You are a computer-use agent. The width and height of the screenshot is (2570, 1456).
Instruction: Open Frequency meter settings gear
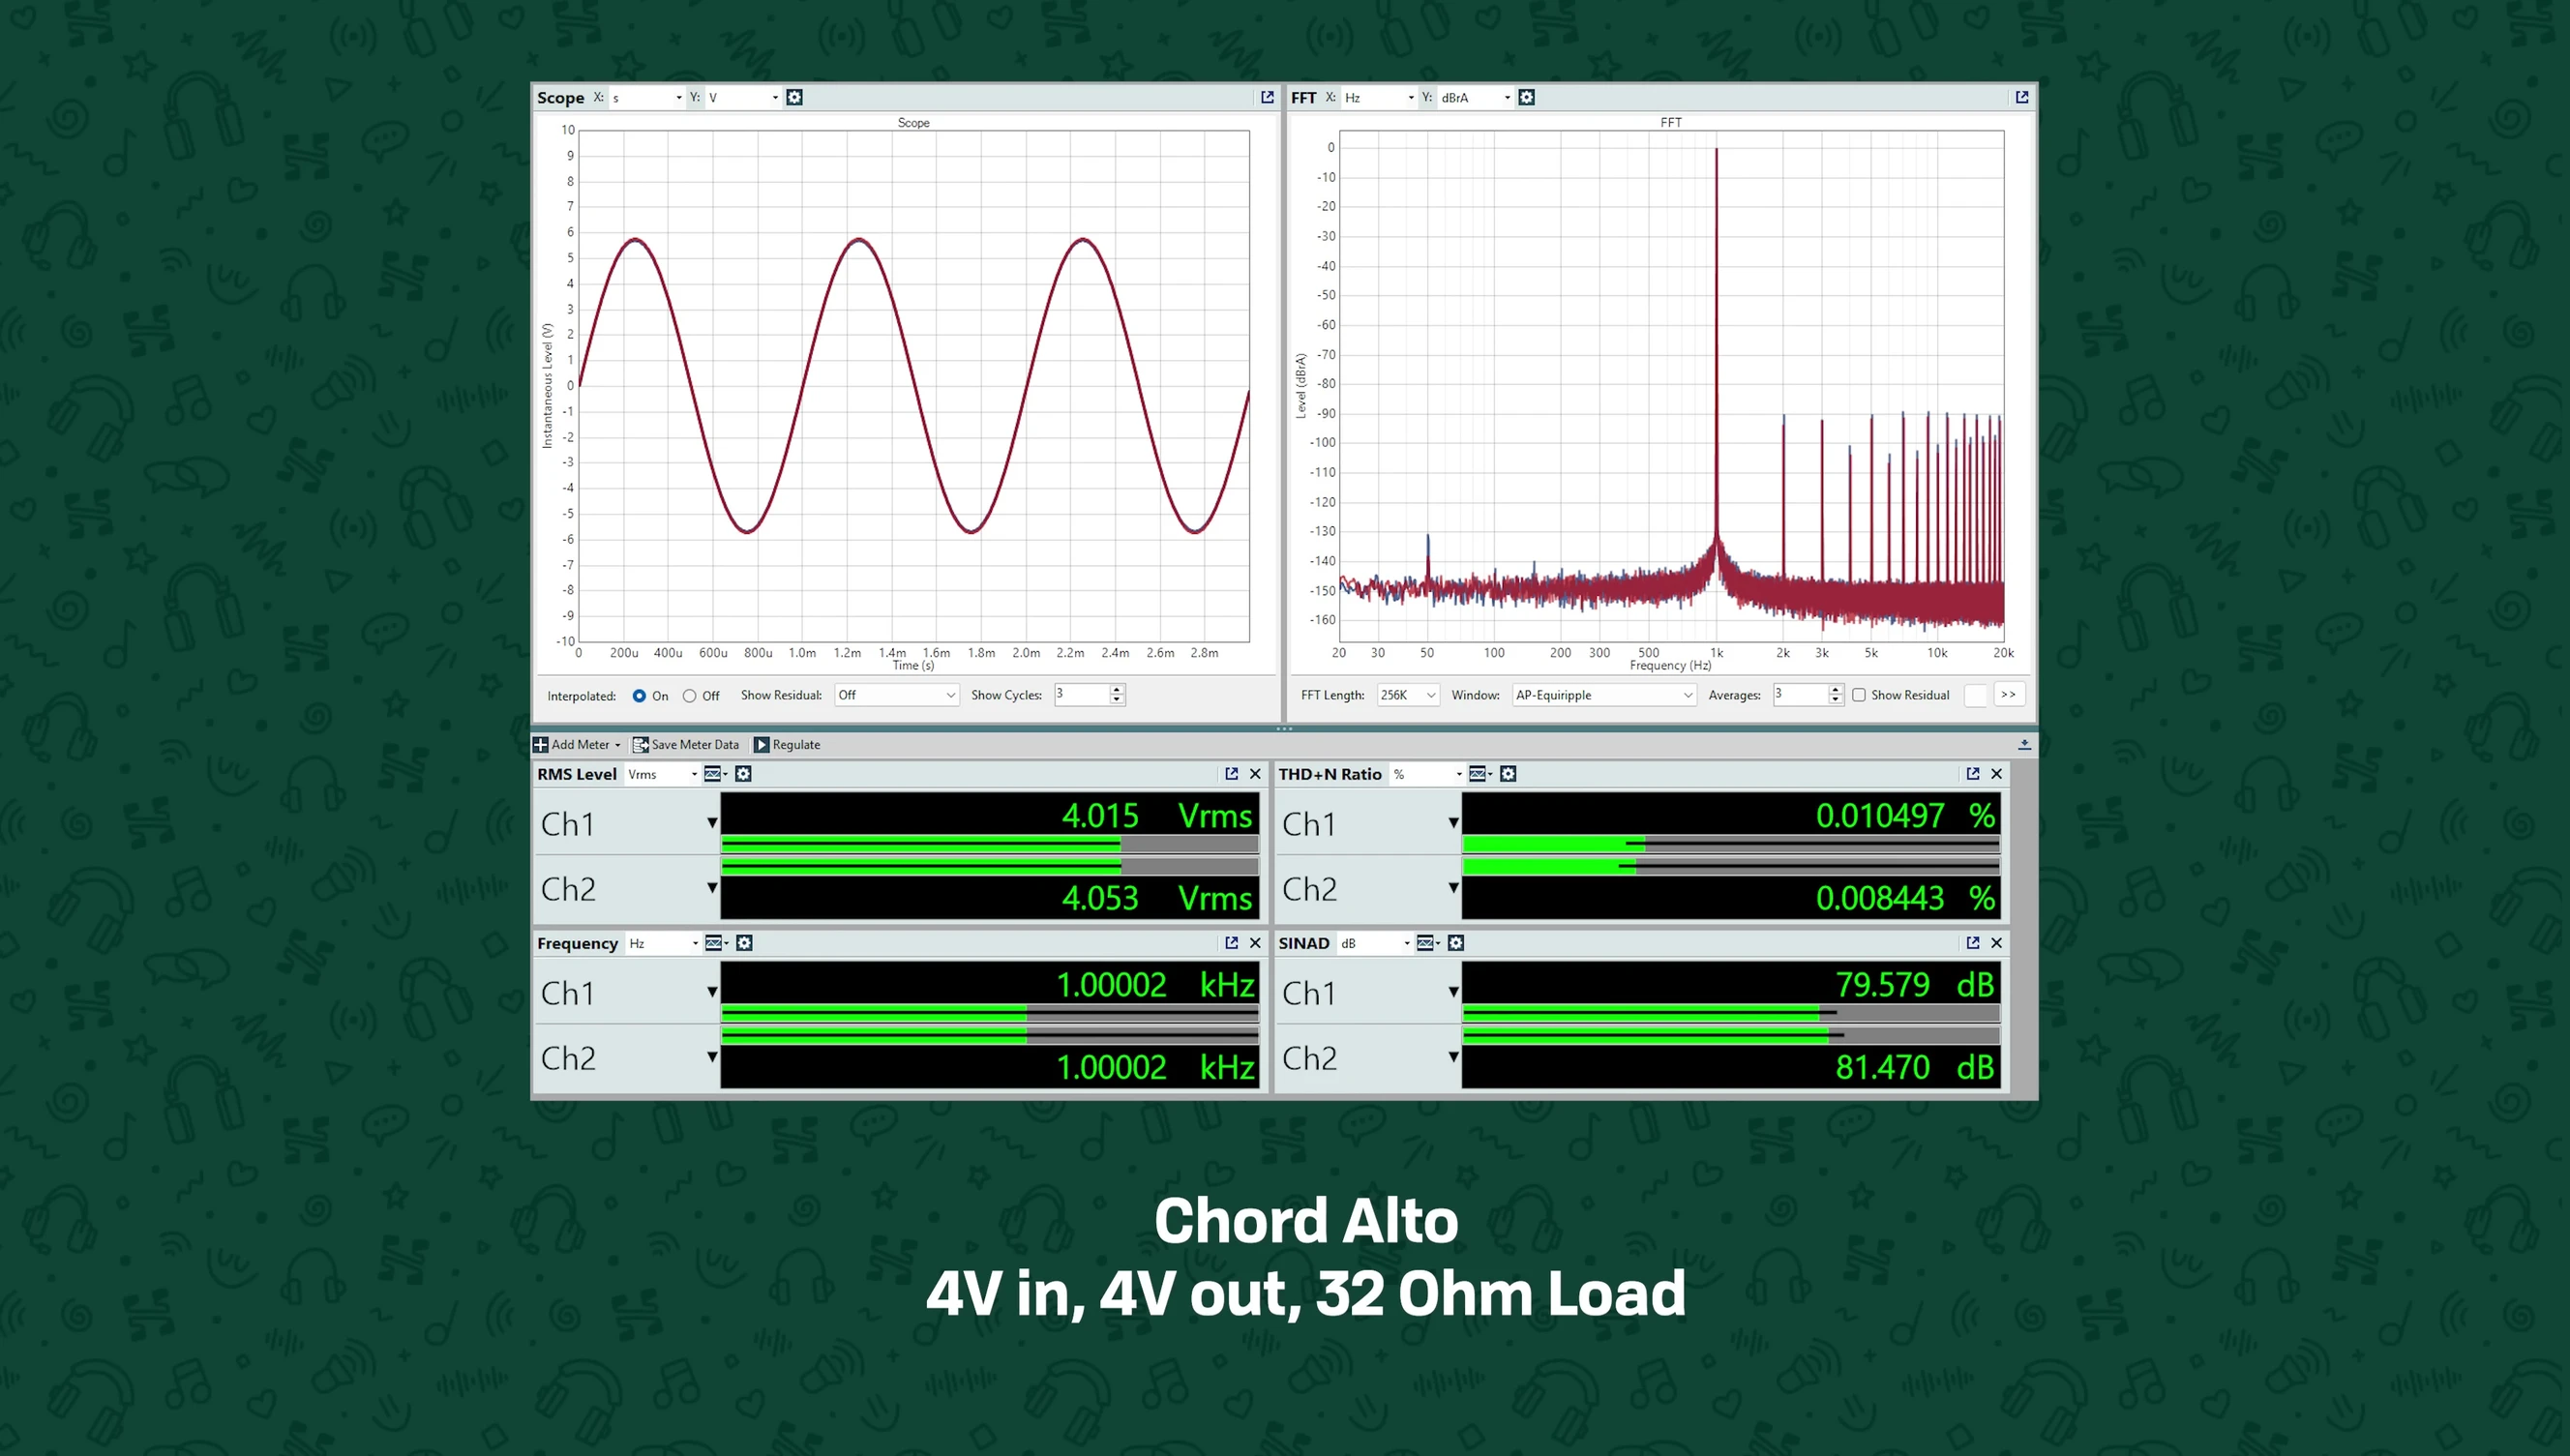[744, 943]
